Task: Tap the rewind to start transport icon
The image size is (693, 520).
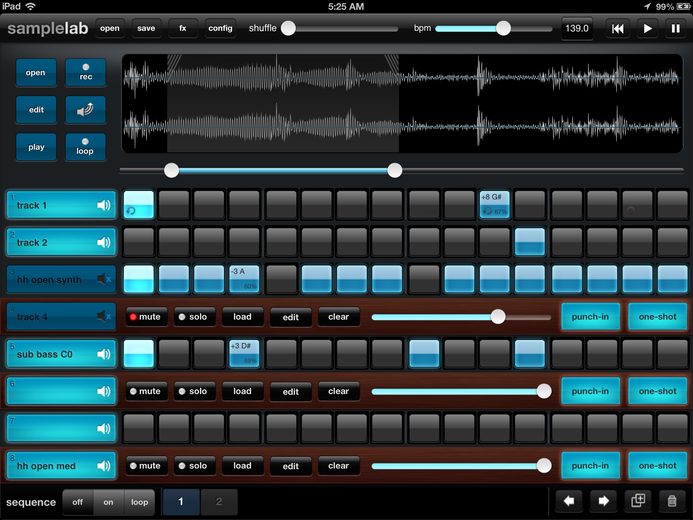Action: [x=617, y=29]
